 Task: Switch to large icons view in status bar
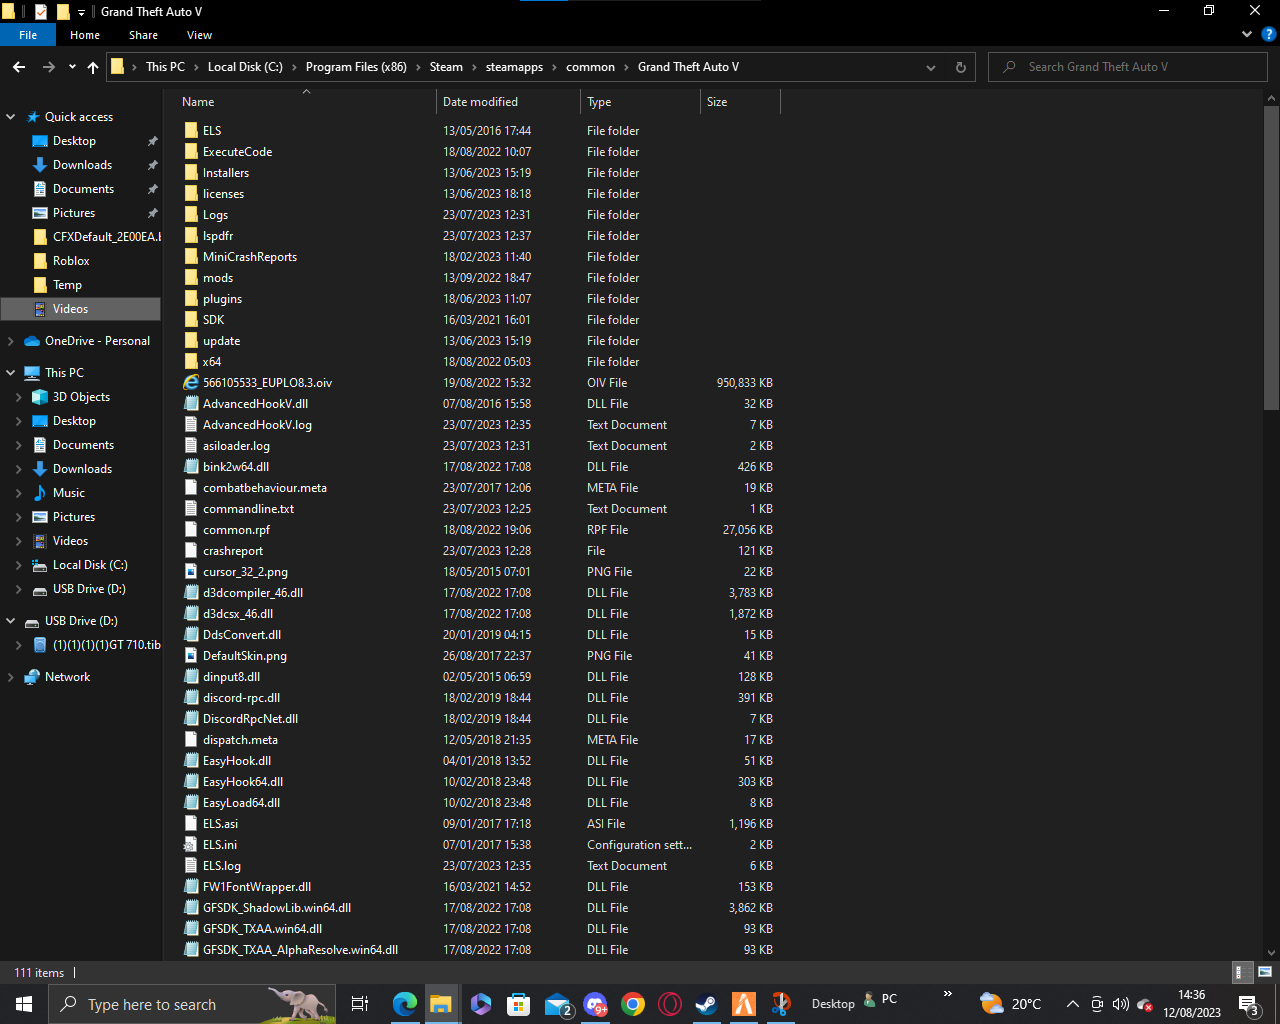(1264, 972)
